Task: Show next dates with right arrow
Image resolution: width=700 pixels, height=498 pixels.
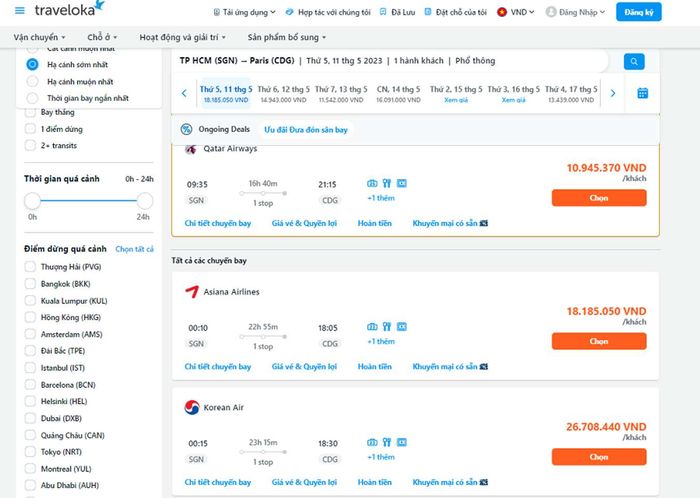Action: (x=613, y=93)
